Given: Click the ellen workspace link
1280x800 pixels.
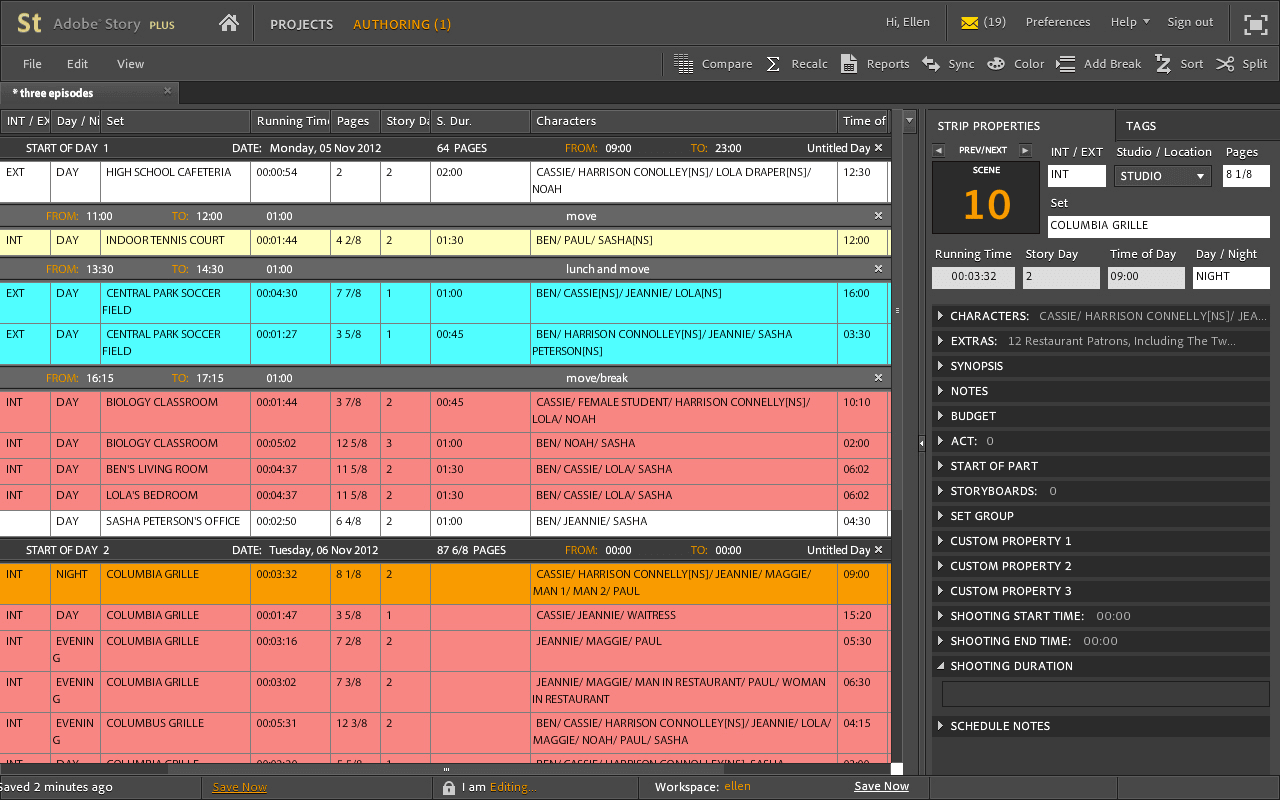Looking at the screenshot, I should [x=737, y=787].
